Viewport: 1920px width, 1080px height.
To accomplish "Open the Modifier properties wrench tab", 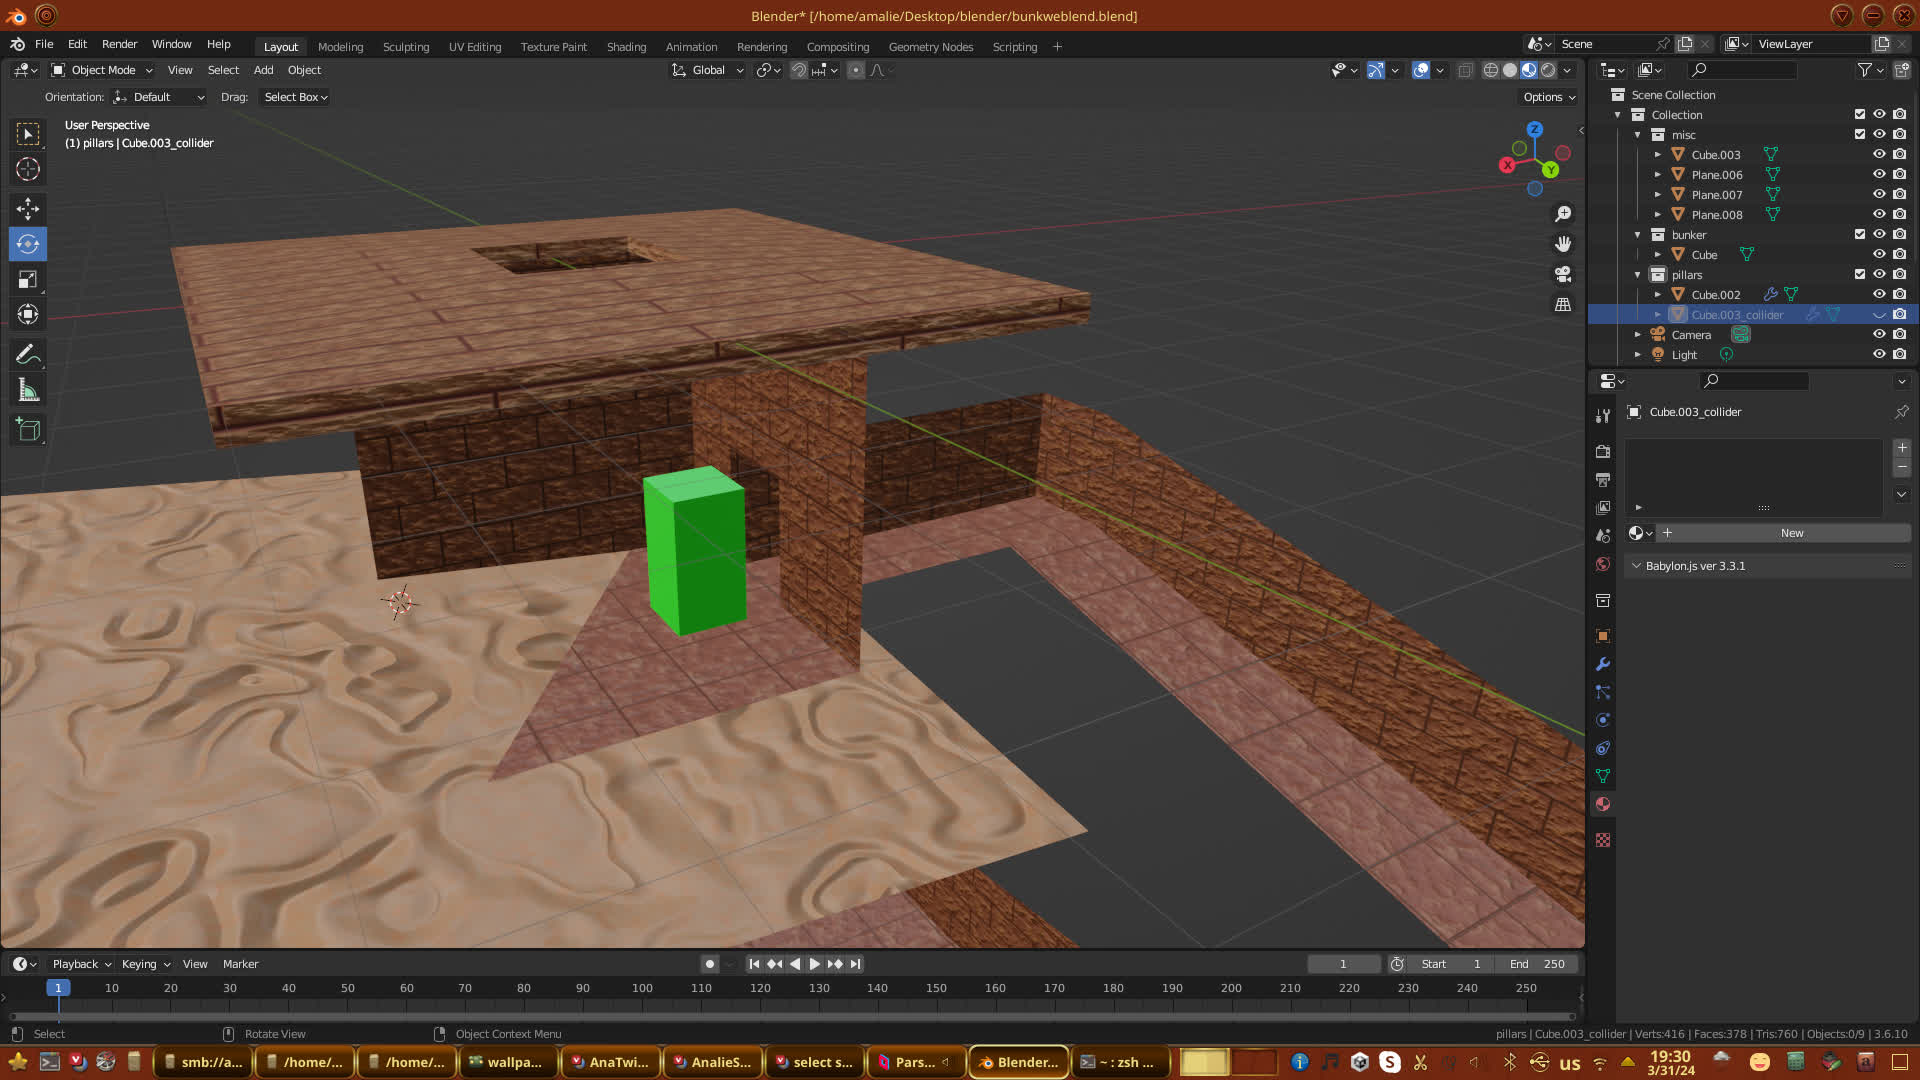I will (x=1603, y=664).
